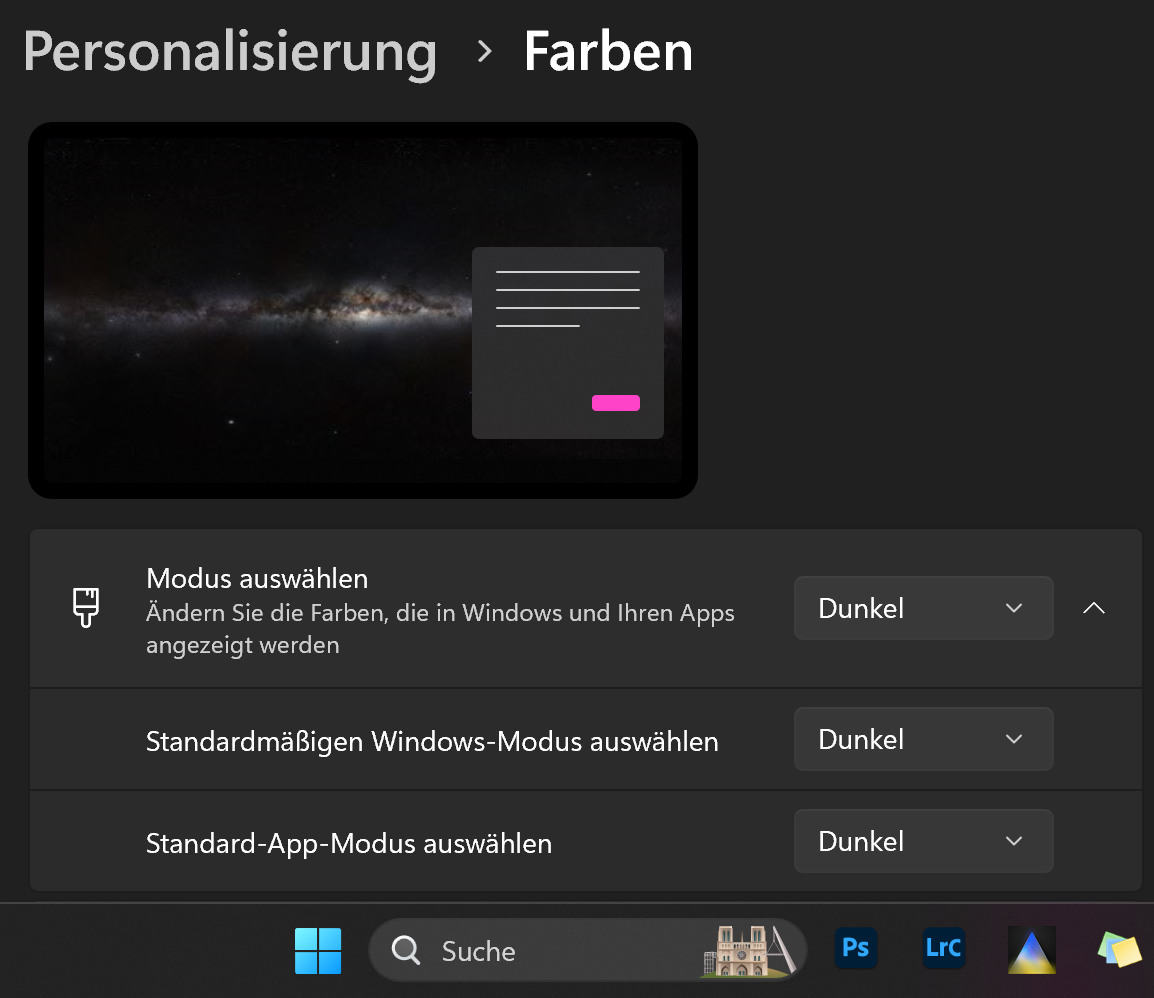Click the prism app icon in the taskbar
This screenshot has width=1154, height=998.
click(x=1031, y=950)
